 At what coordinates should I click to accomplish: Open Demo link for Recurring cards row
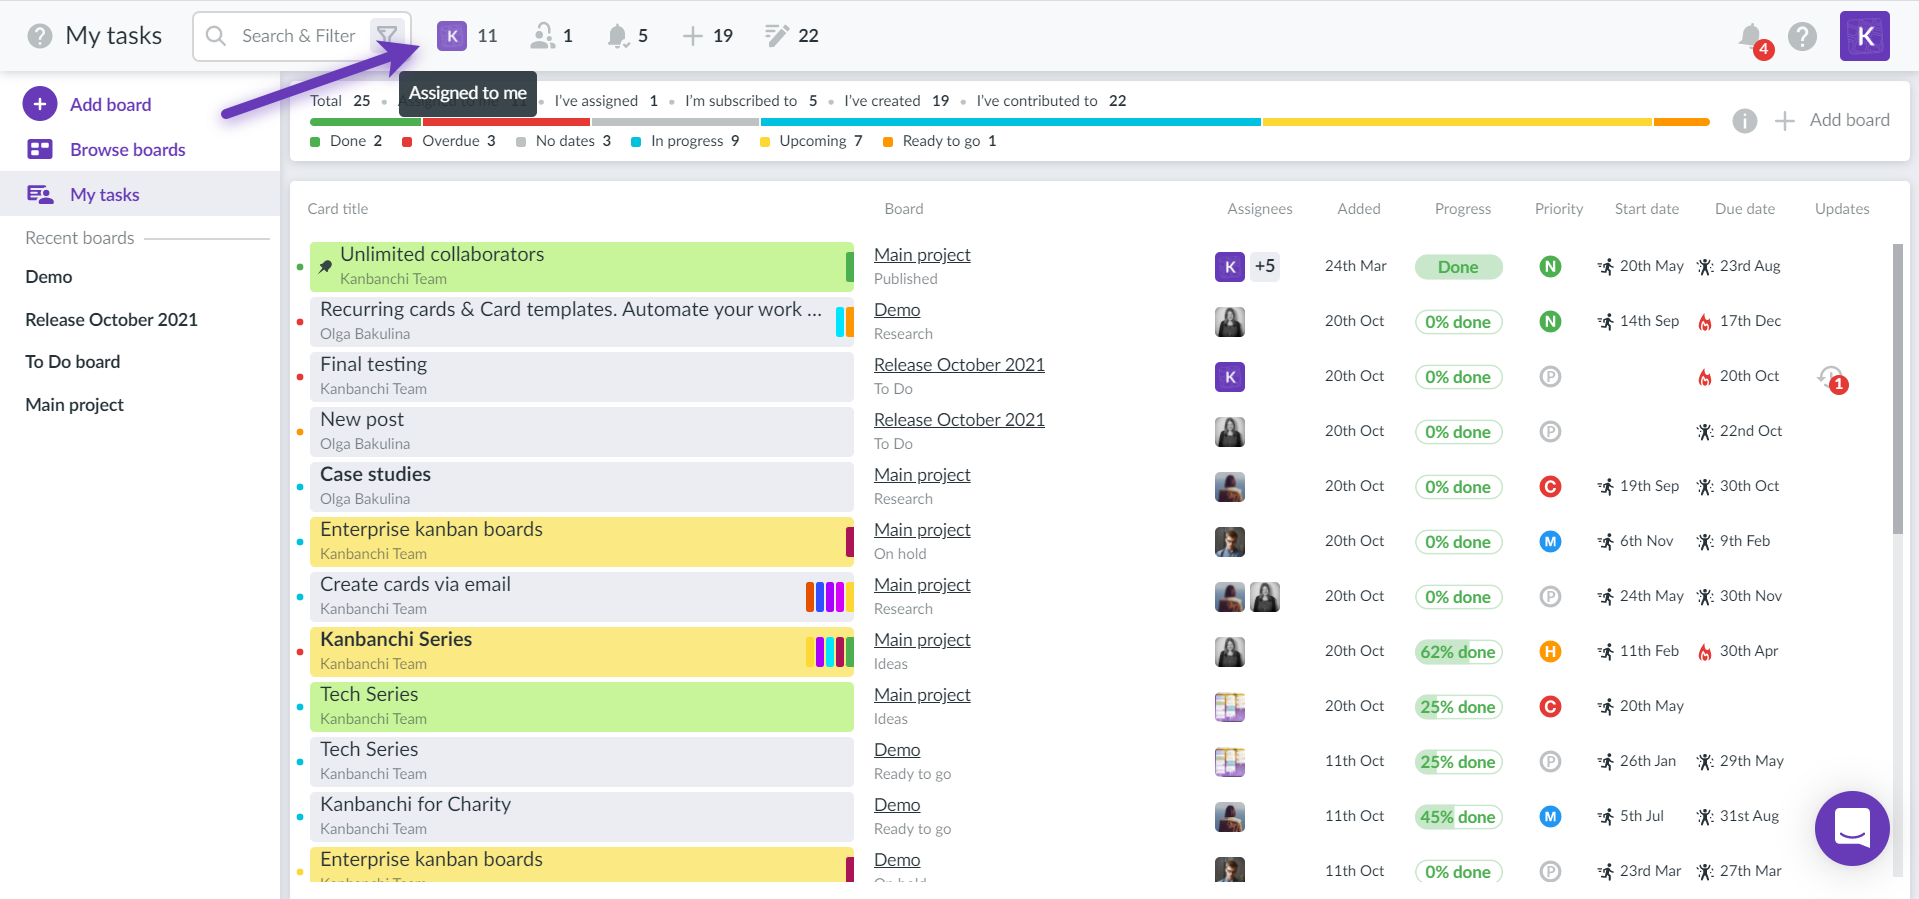[x=897, y=310]
